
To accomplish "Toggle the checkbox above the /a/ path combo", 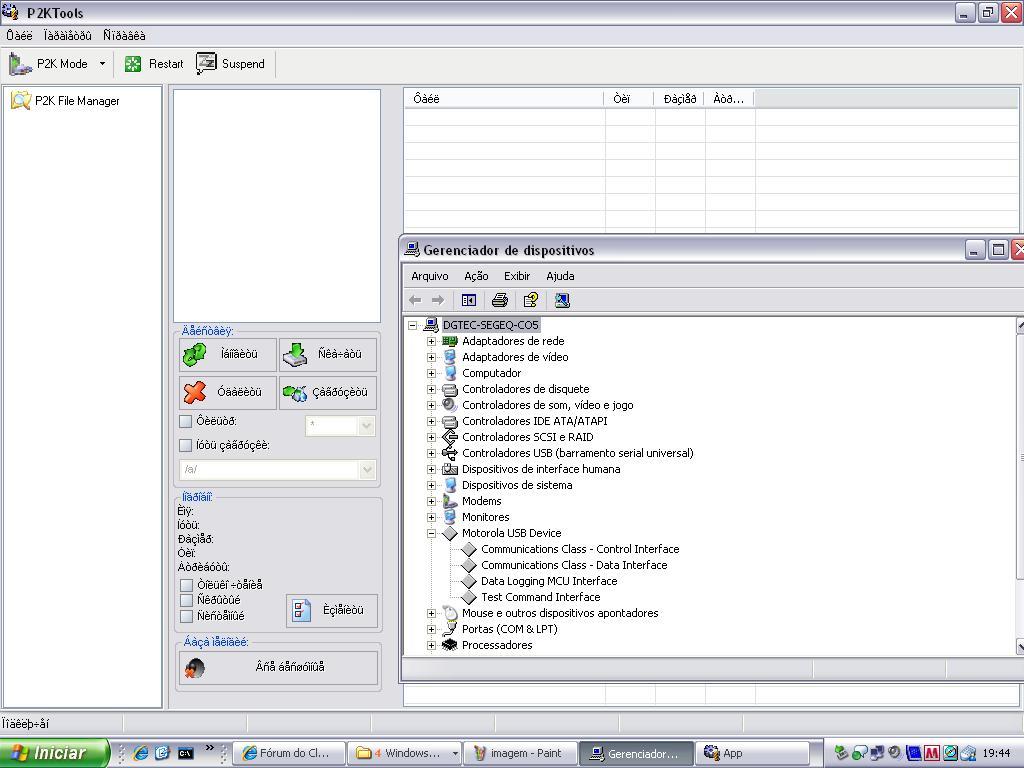I will [x=185, y=445].
